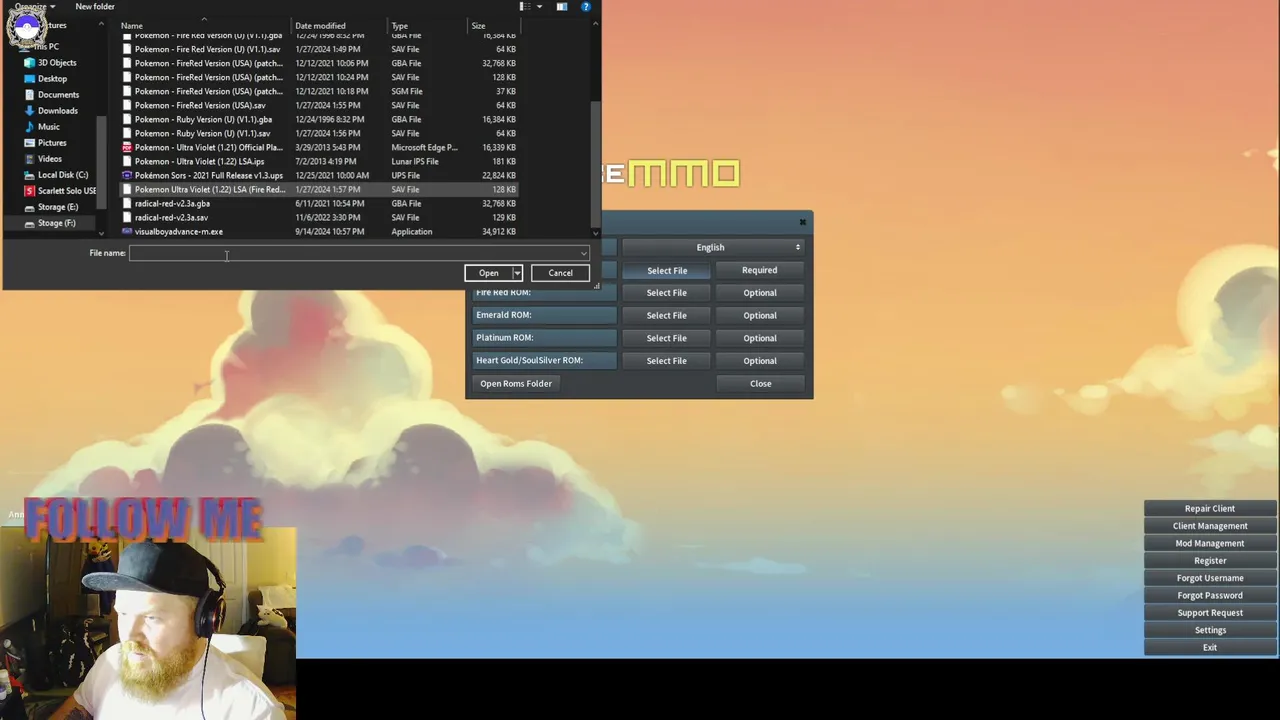This screenshot has width=1280, height=720.
Task: Click the Register button
Action: [1210, 561]
